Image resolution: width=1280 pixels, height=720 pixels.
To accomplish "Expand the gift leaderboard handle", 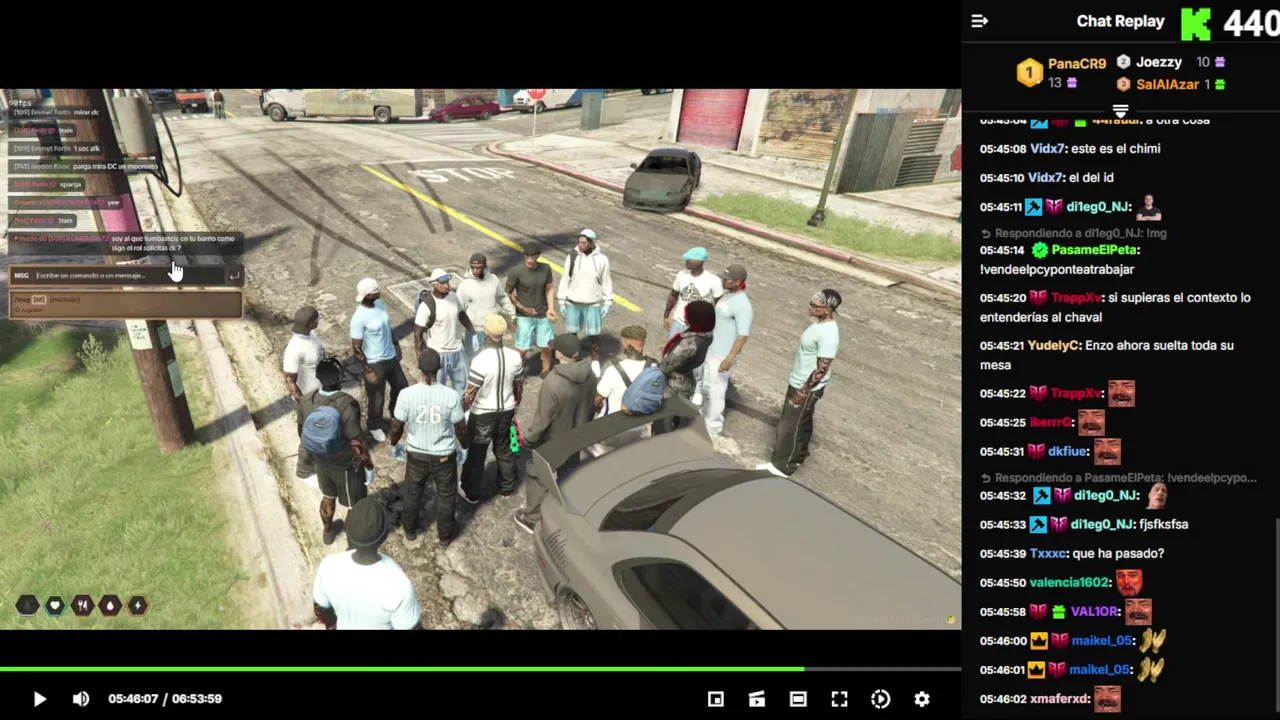I will coord(1120,110).
